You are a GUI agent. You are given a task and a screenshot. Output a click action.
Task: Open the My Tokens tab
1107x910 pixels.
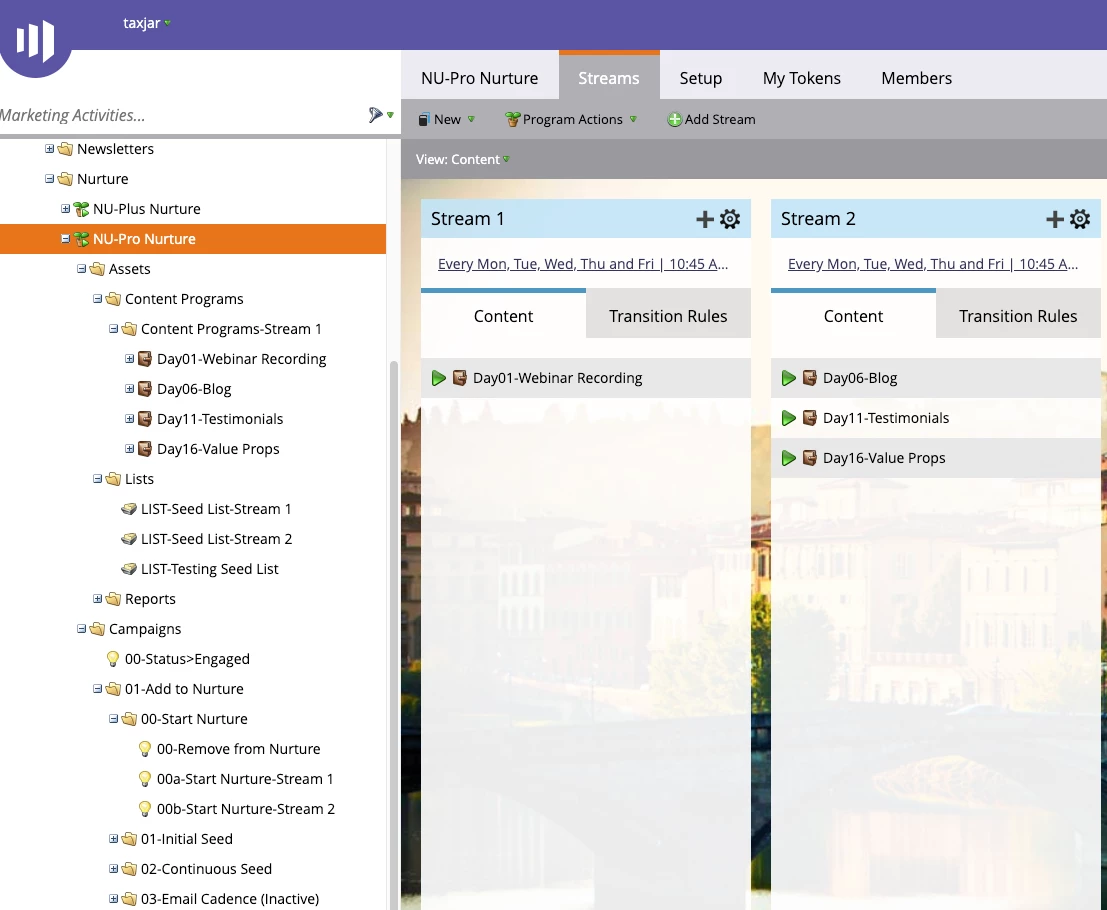(x=801, y=78)
